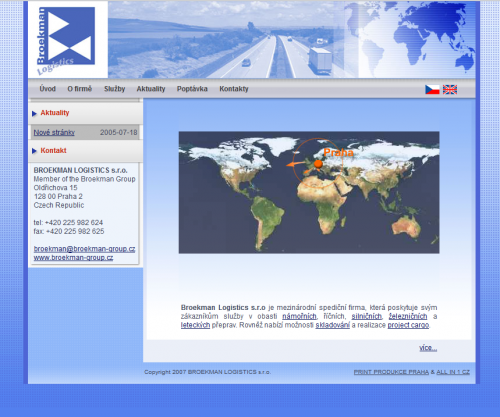500x417 pixels.
Task: Click the world map image
Action: point(309,192)
